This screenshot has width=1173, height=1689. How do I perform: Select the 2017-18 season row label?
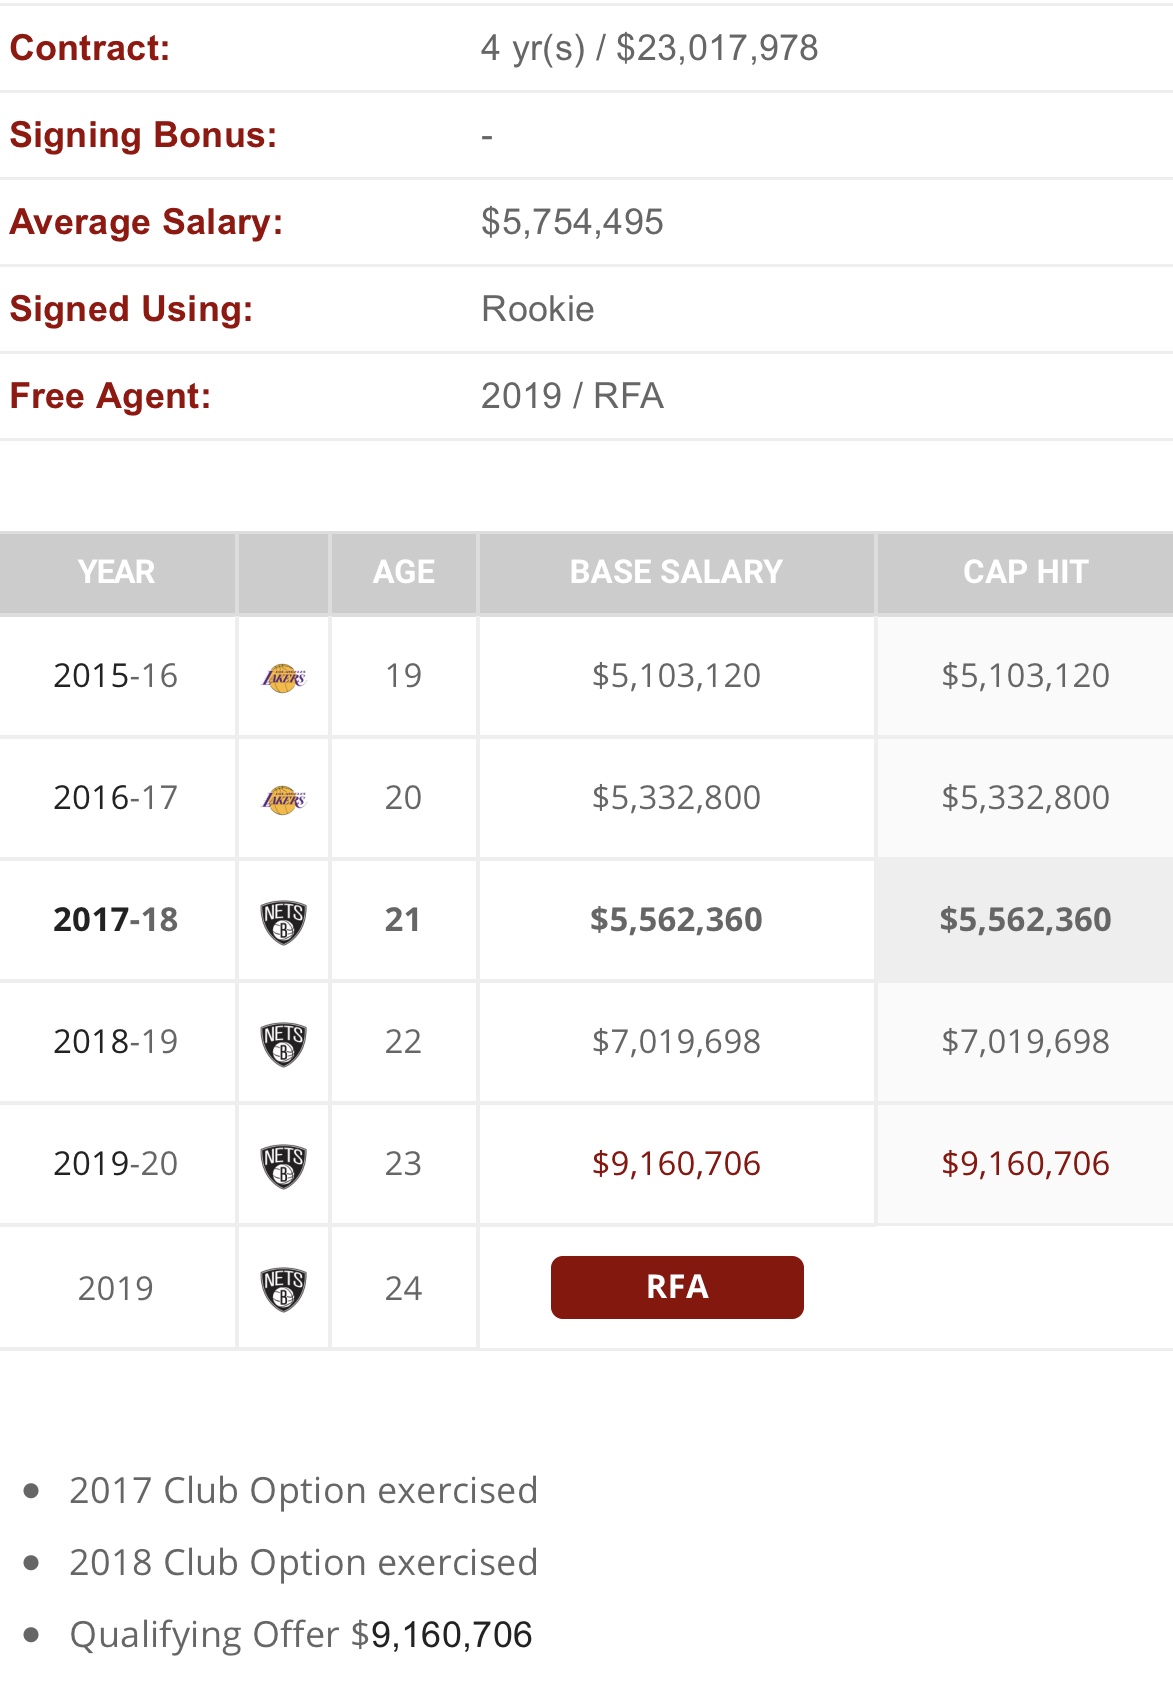[116, 920]
